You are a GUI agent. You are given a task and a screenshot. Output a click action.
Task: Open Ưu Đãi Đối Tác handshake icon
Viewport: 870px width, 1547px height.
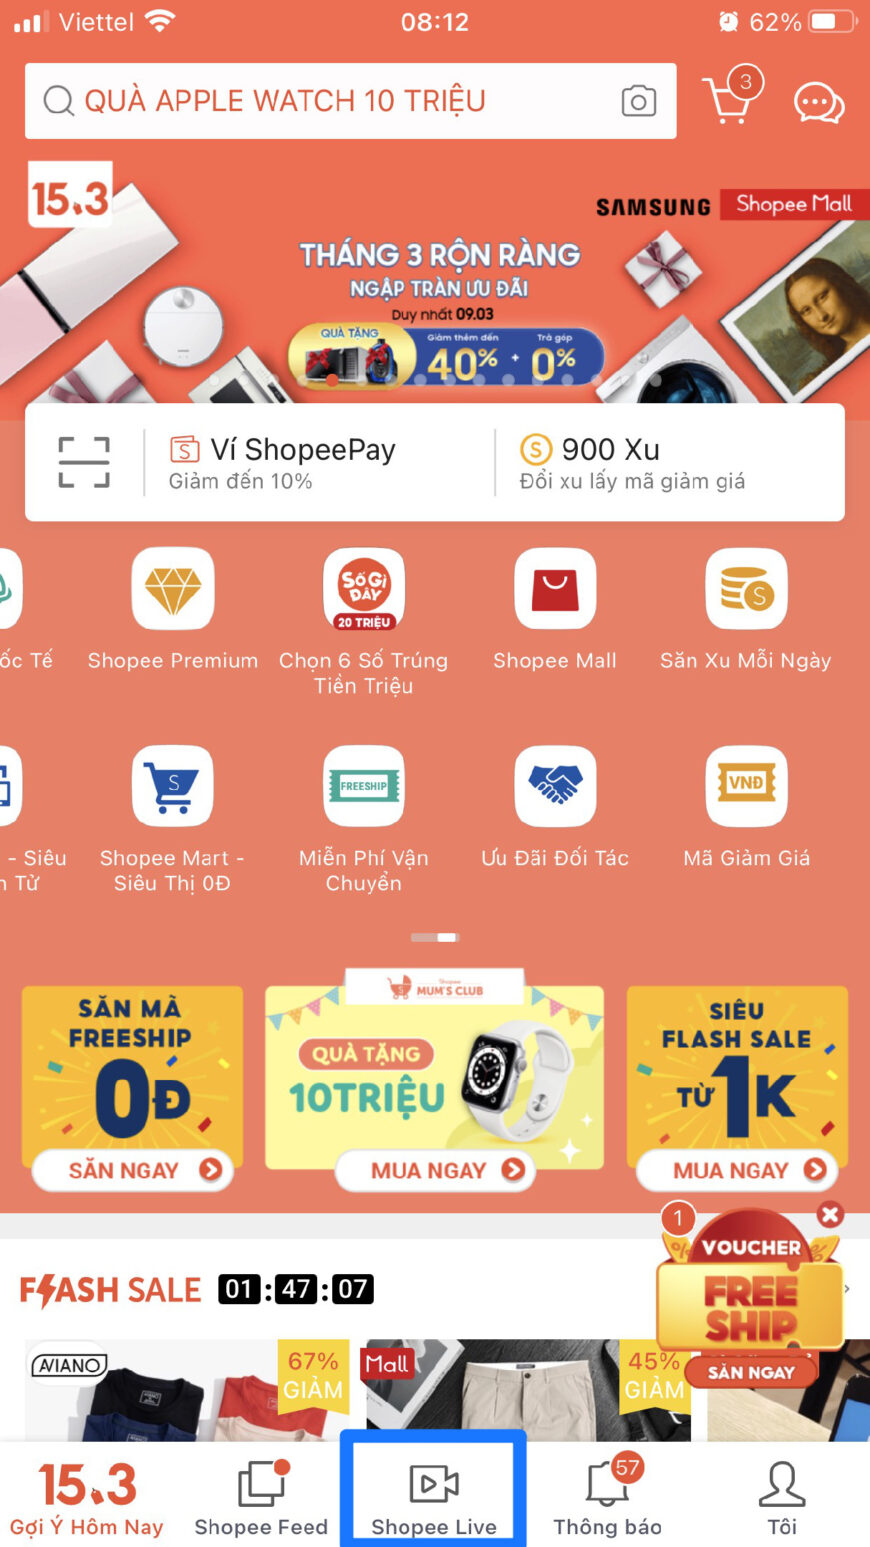[555, 786]
